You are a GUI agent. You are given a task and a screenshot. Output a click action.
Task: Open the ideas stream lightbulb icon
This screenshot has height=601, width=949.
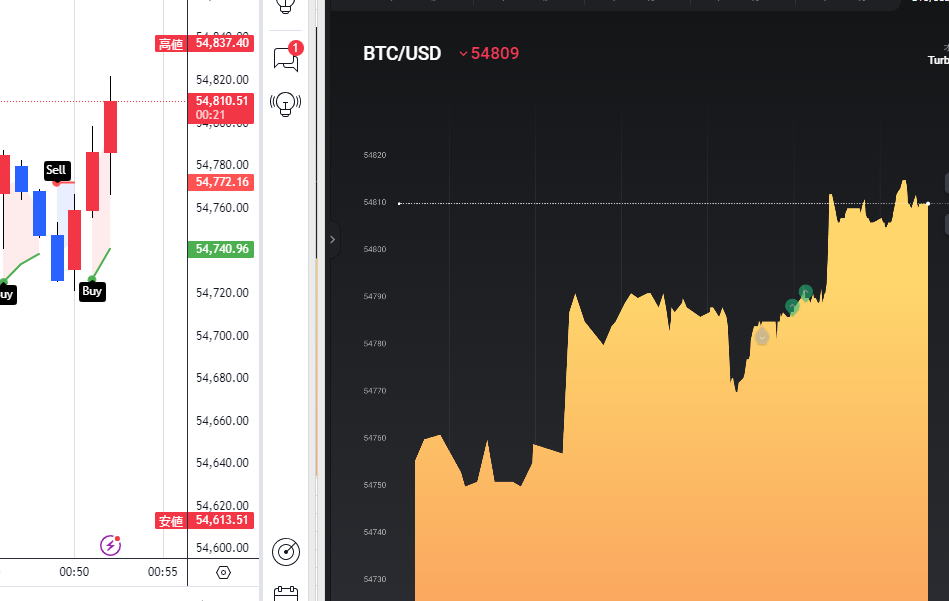(286, 104)
